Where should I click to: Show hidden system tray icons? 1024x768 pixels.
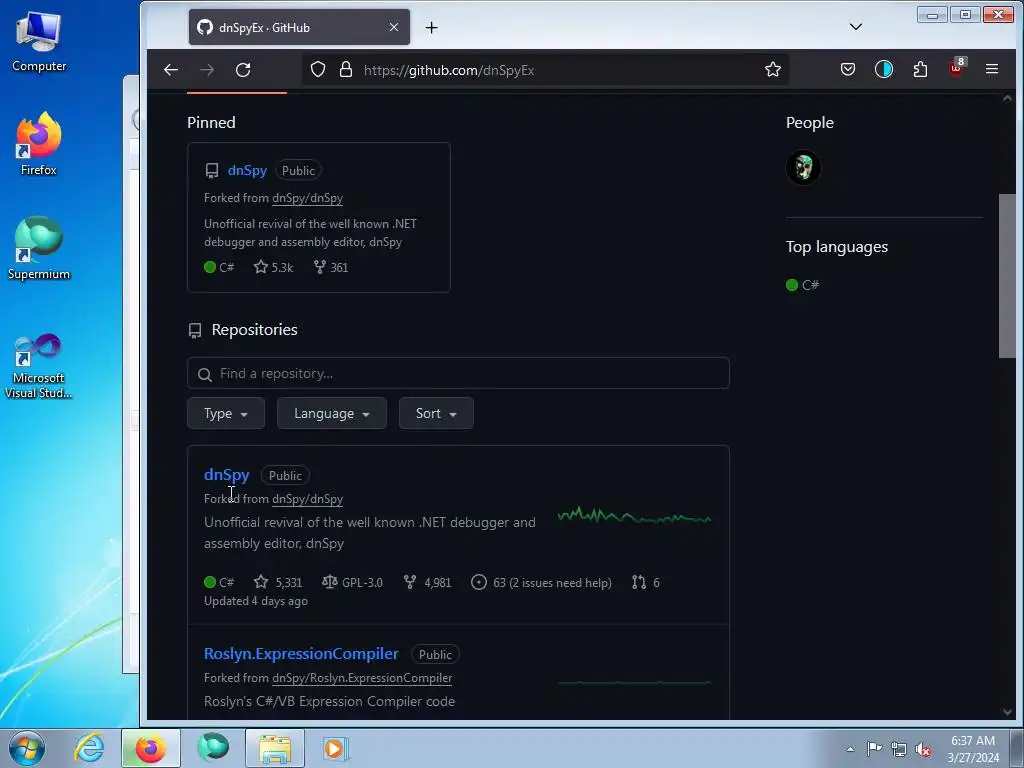[x=850, y=748]
